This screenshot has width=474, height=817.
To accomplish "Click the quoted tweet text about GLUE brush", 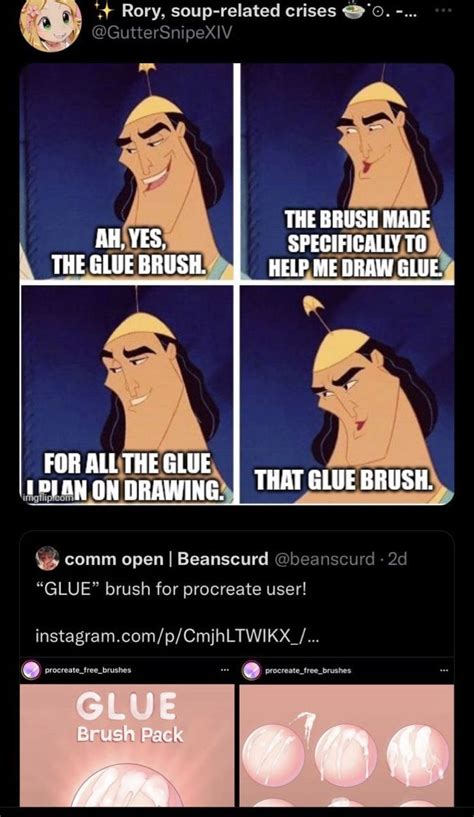I will tap(171, 589).
